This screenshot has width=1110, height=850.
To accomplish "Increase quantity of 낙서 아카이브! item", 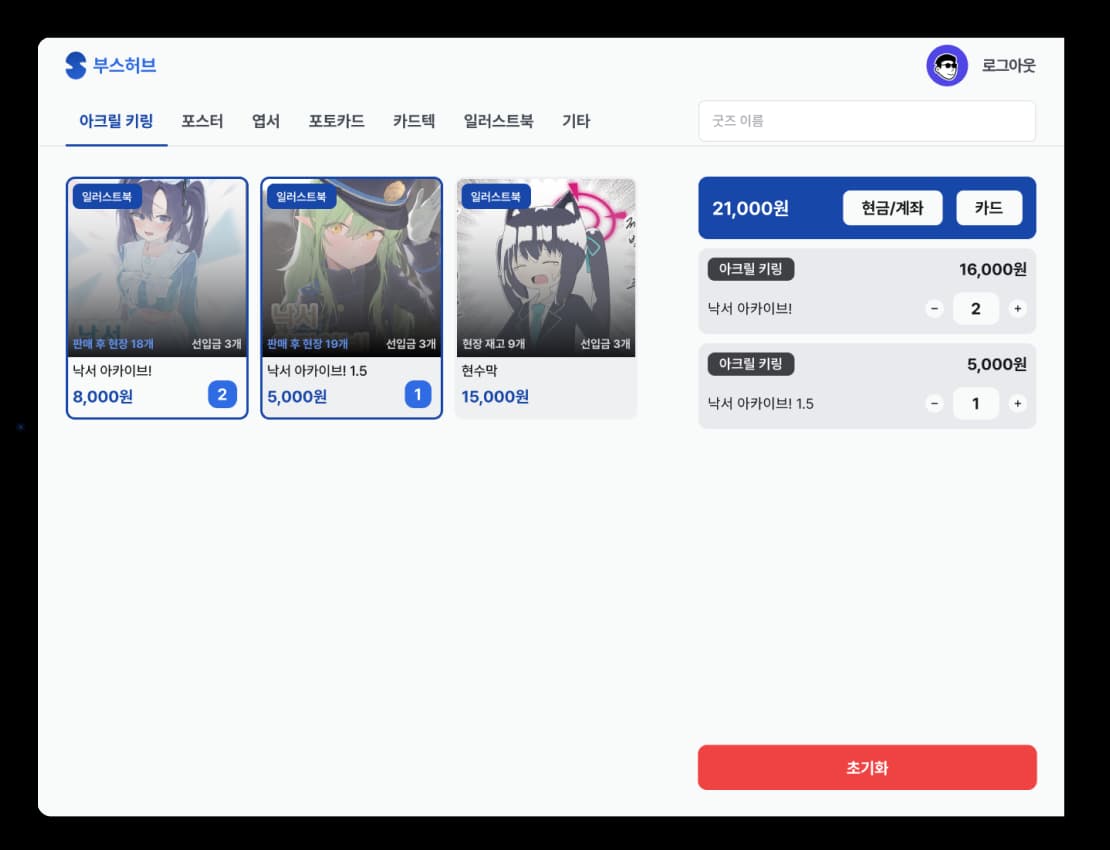I will 1017,309.
